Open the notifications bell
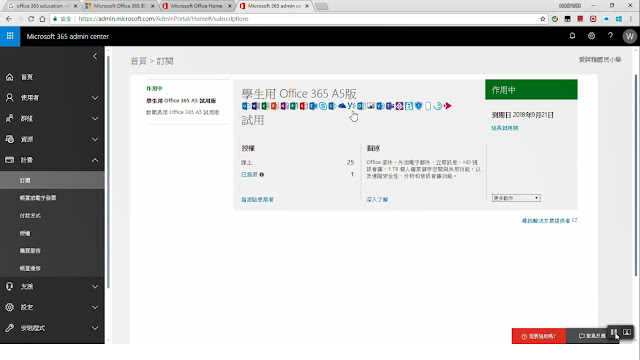 [572, 36]
